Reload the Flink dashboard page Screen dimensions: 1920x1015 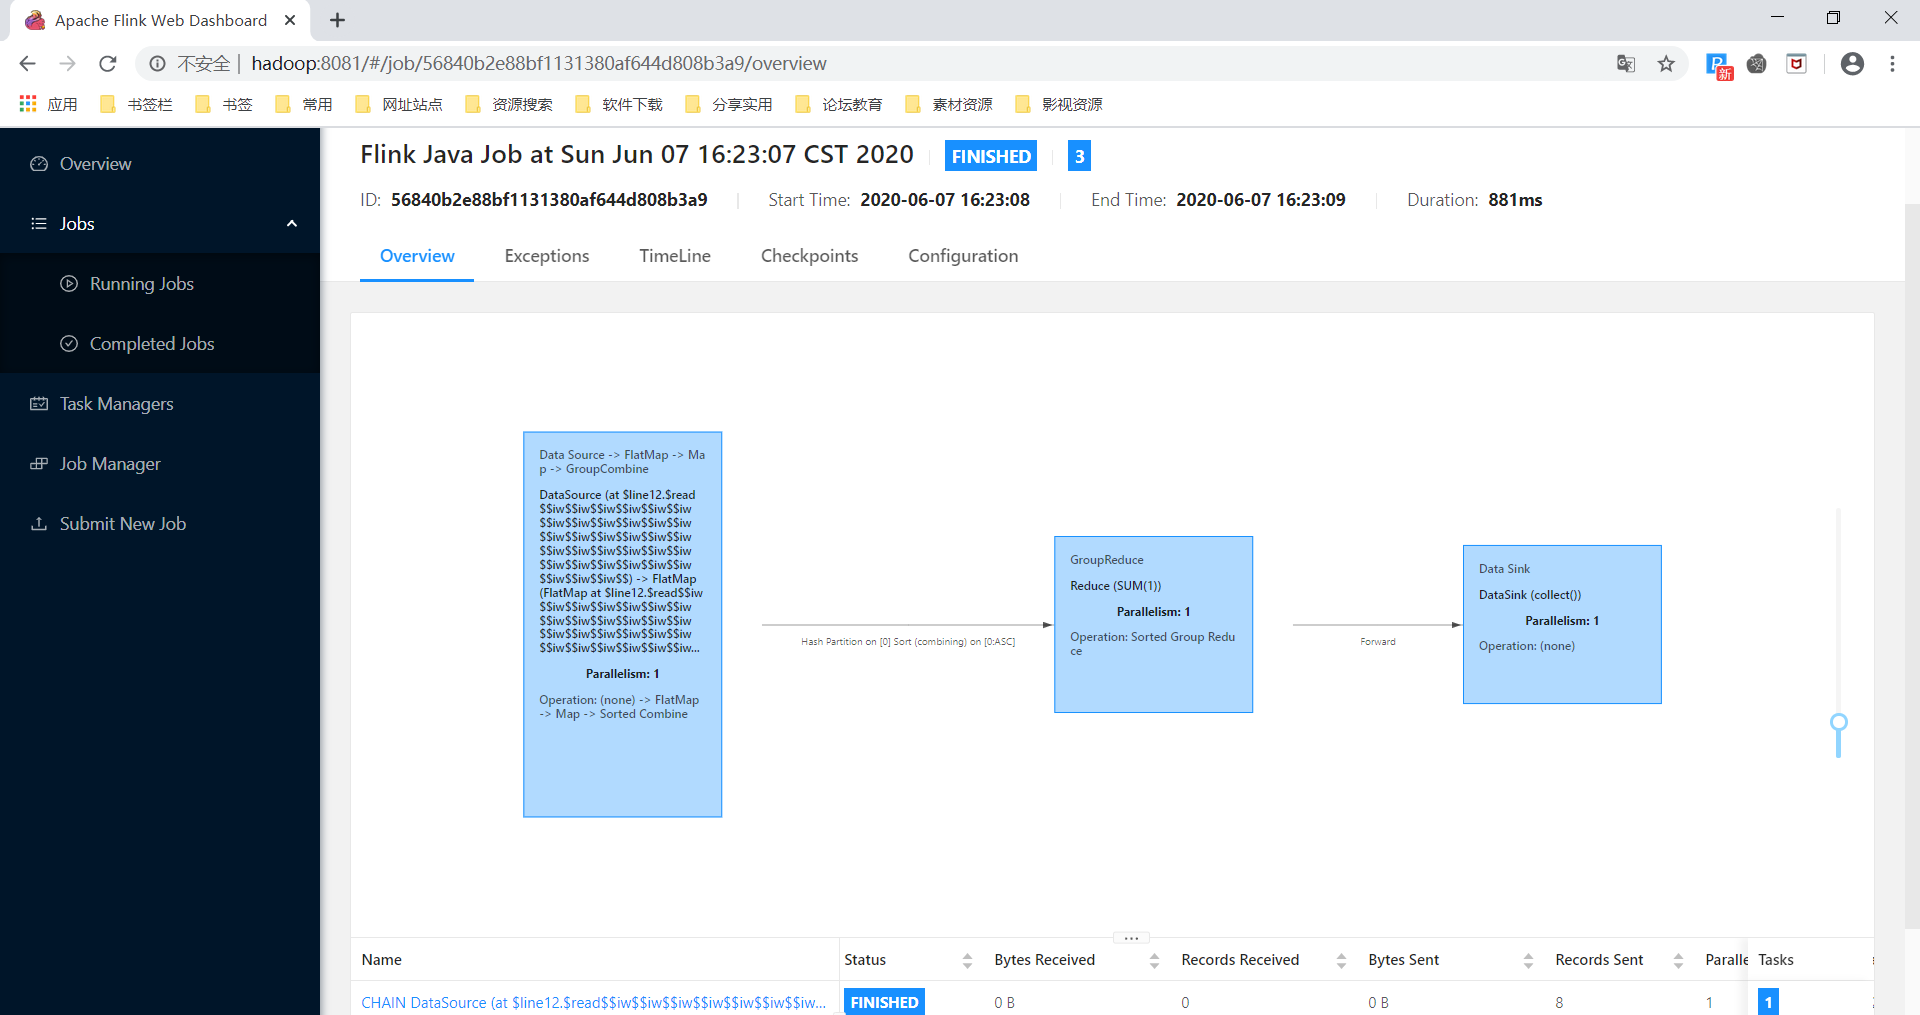[107, 64]
